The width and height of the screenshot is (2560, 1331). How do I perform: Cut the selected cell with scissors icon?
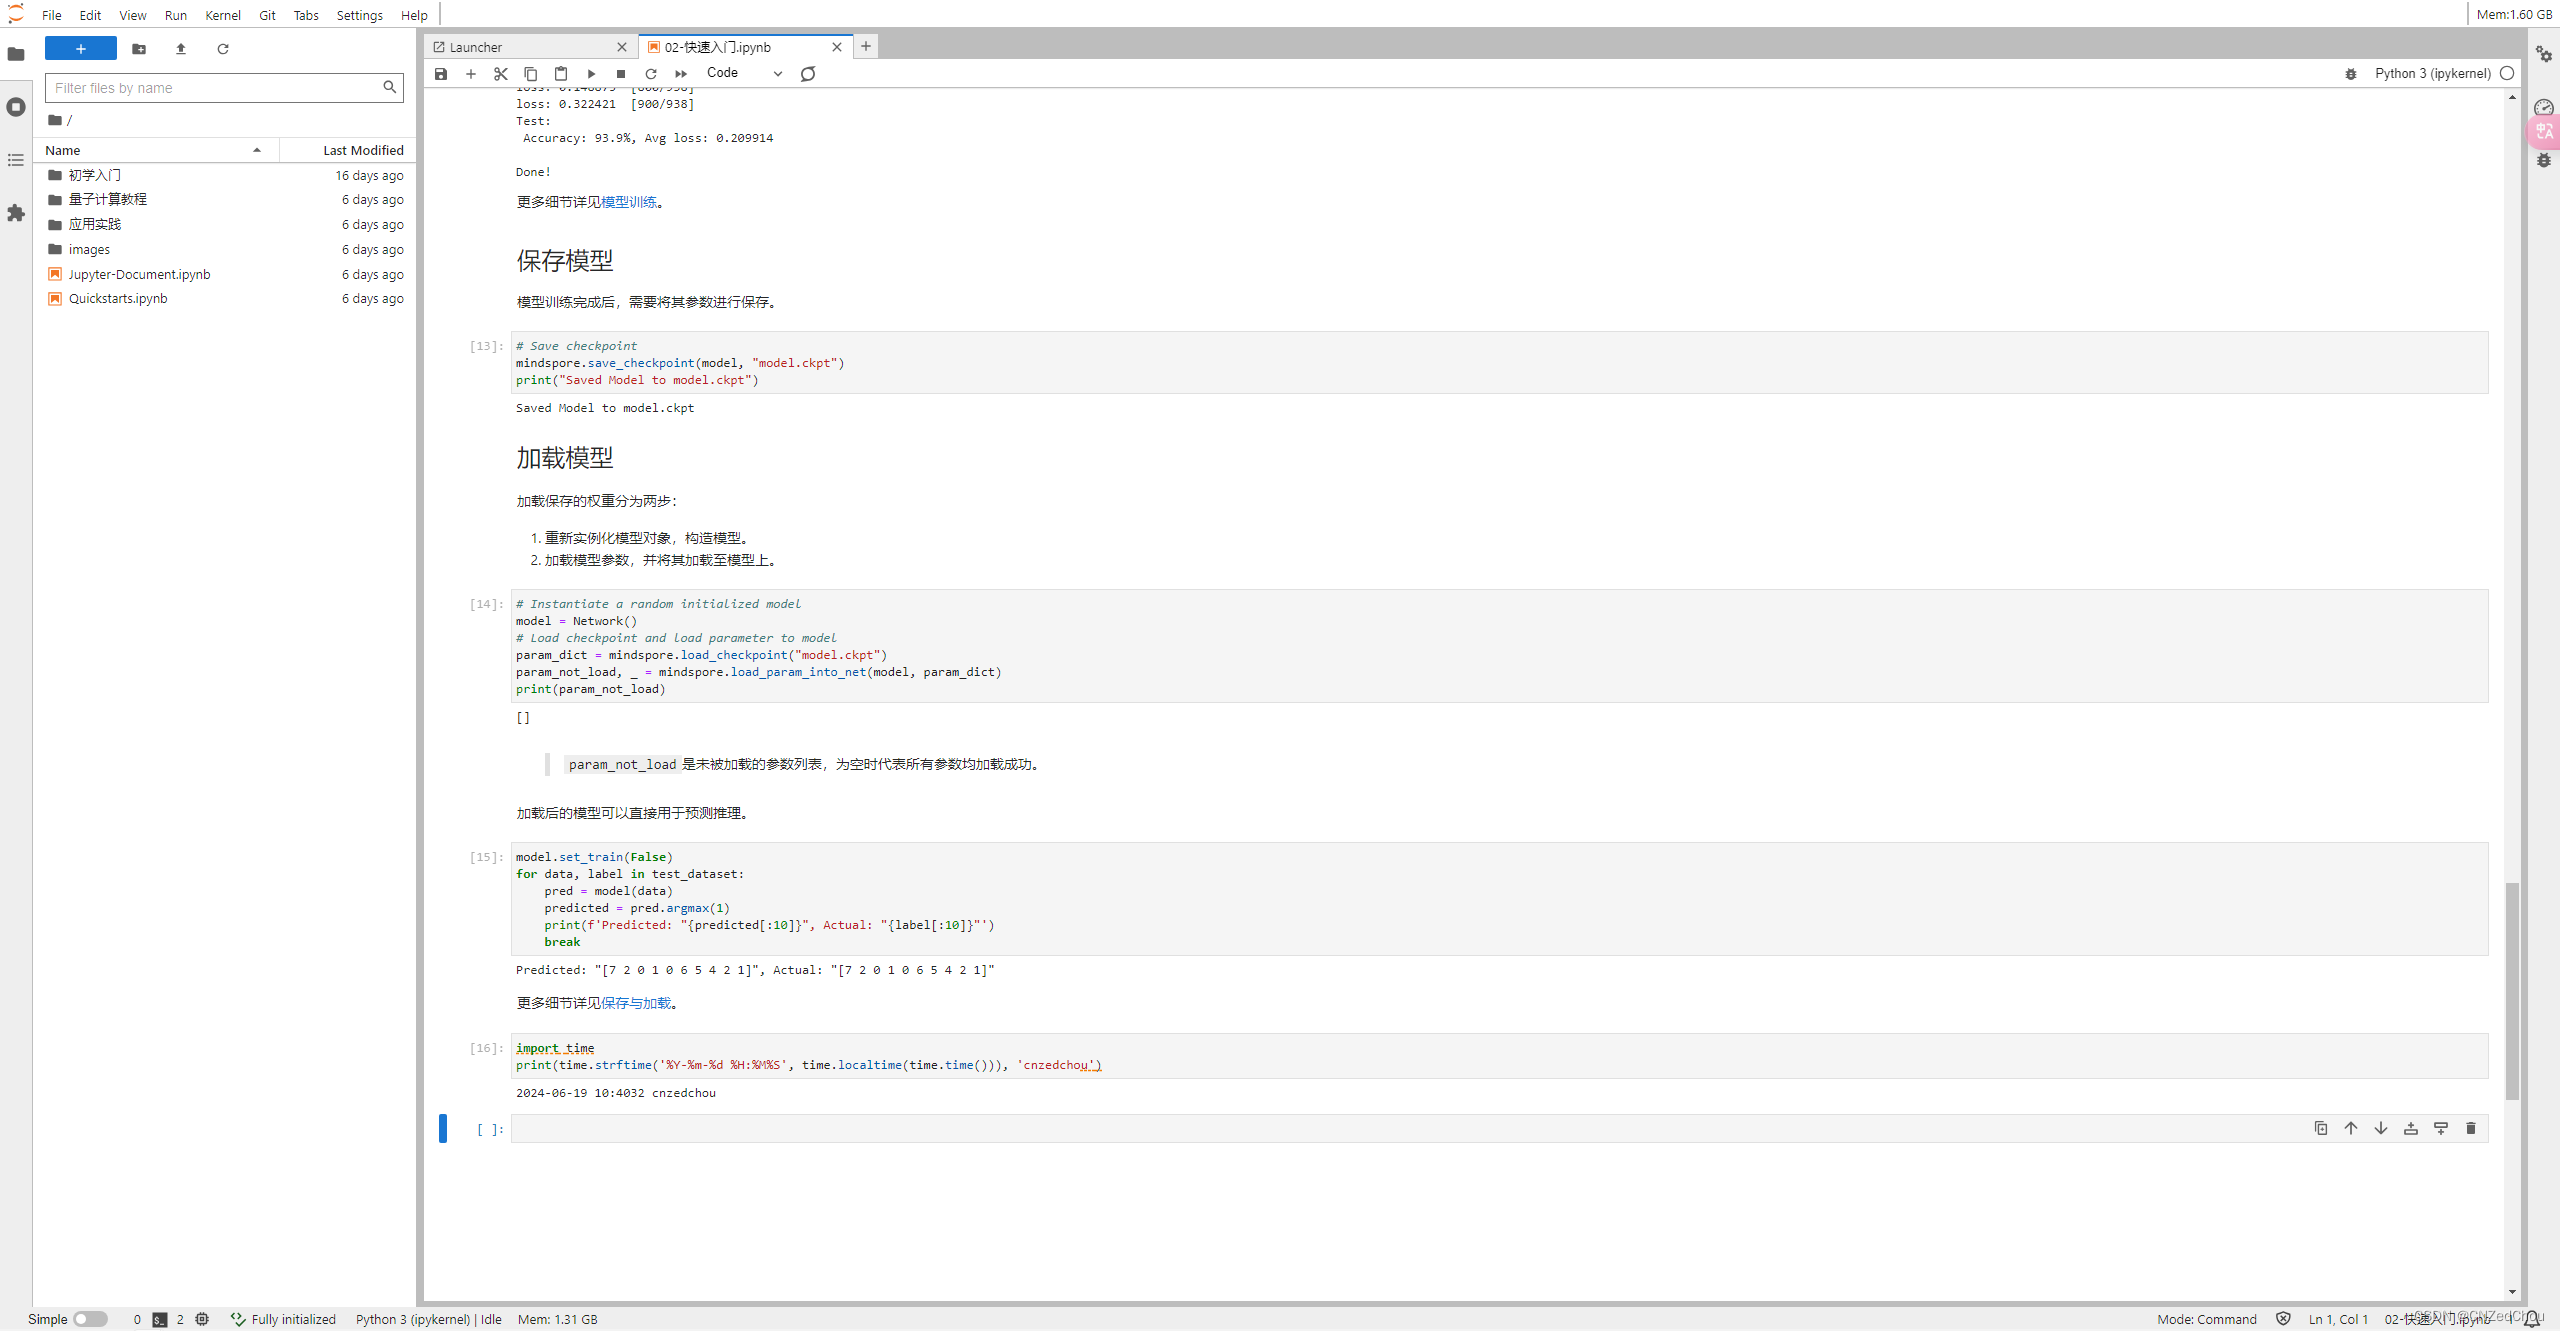(501, 74)
